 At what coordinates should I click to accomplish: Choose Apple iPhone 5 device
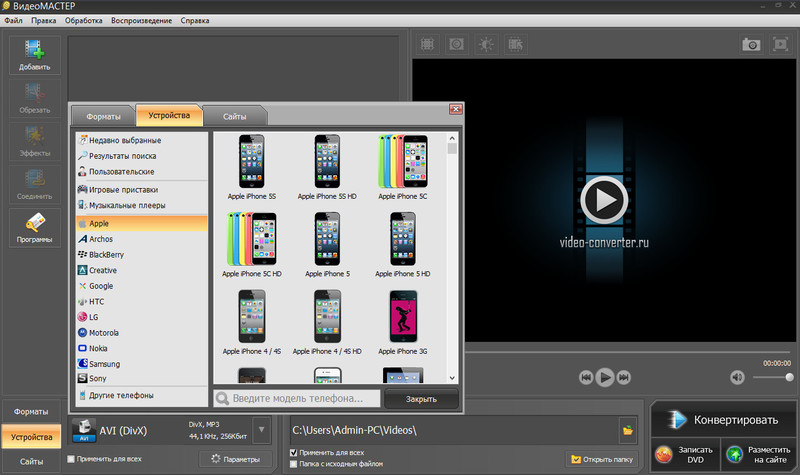click(327, 245)
